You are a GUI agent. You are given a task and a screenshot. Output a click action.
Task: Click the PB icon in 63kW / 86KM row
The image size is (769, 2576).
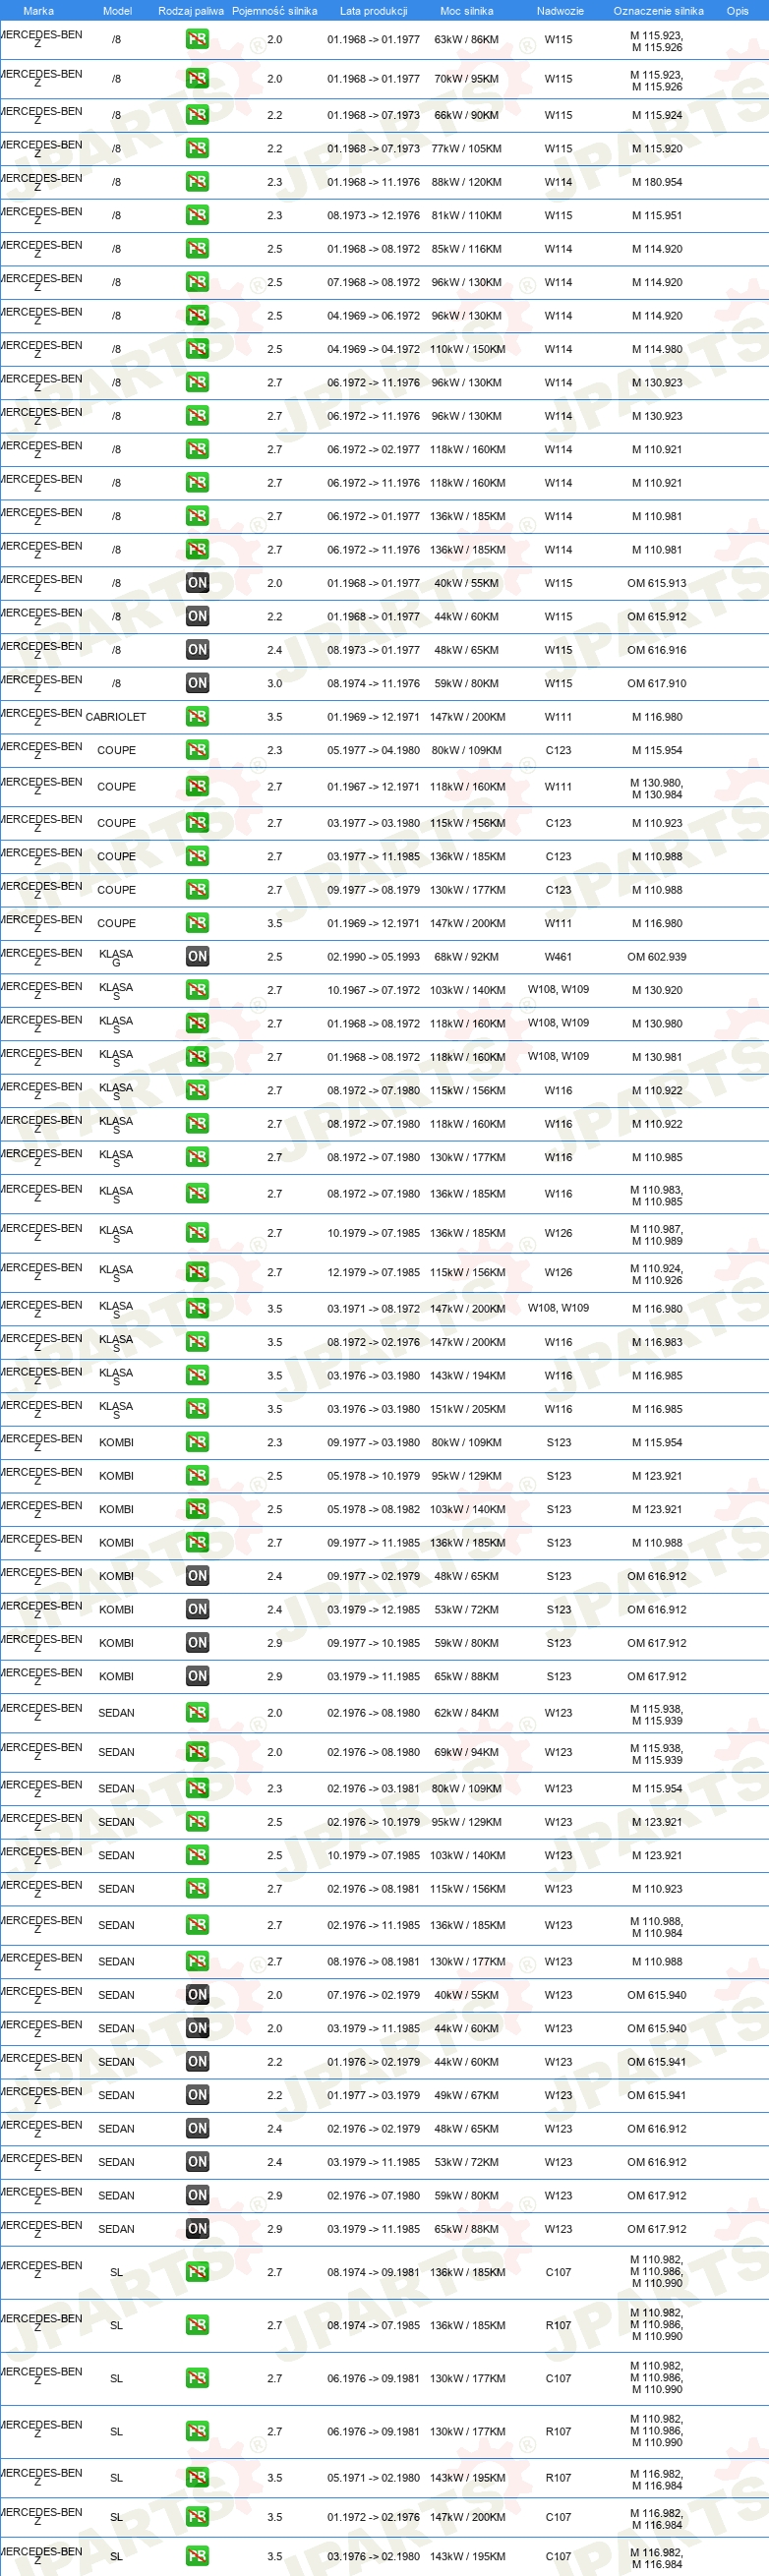197,40
